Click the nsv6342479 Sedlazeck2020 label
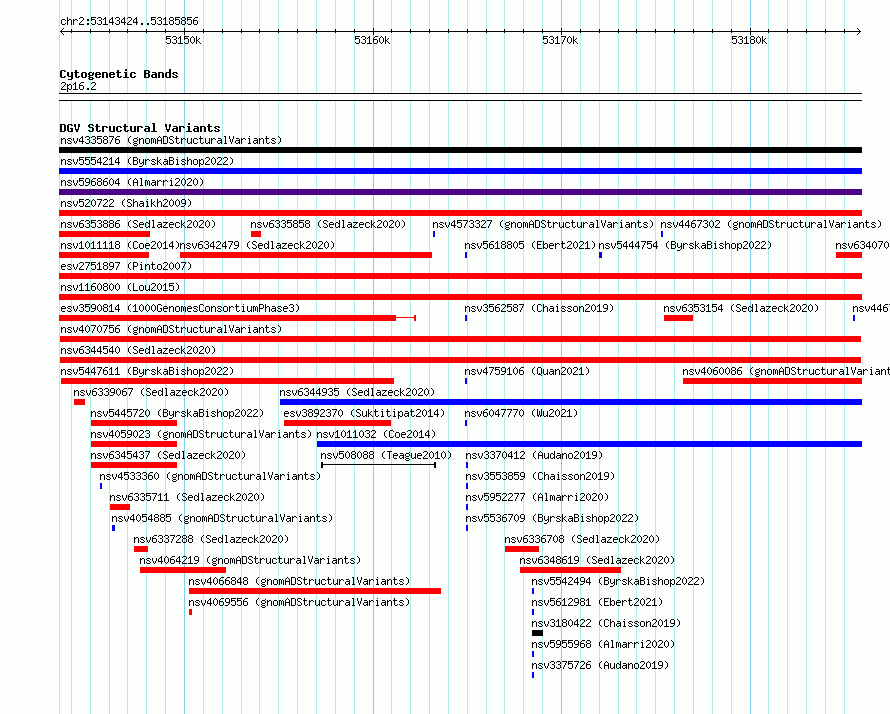Viewport: 890px width, 714px height. [x=257, y=245]
